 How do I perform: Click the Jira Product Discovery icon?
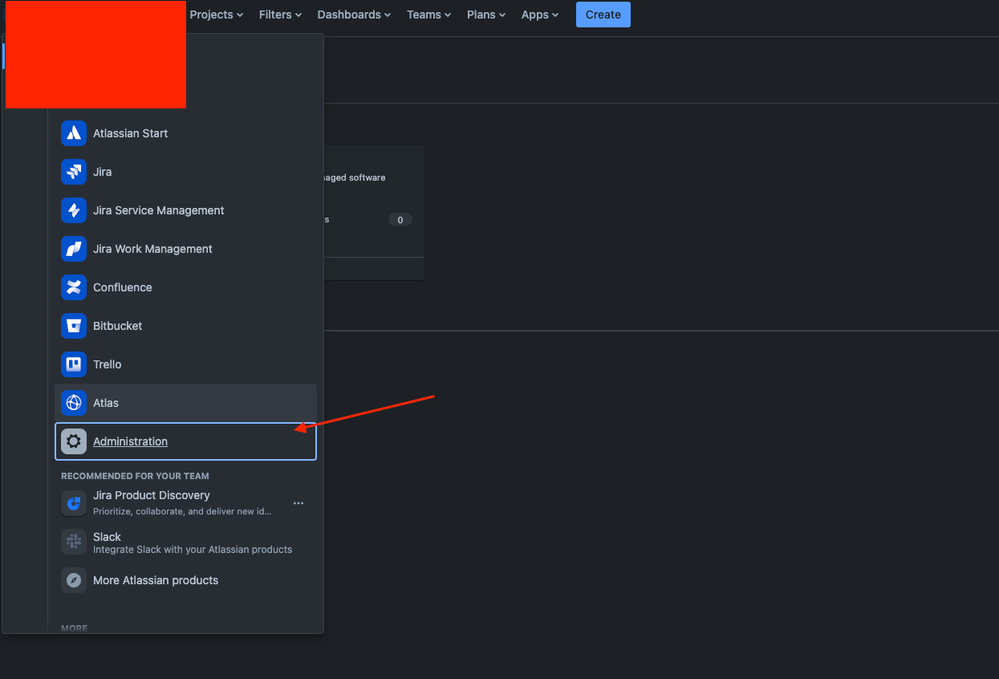click(74, 503)
